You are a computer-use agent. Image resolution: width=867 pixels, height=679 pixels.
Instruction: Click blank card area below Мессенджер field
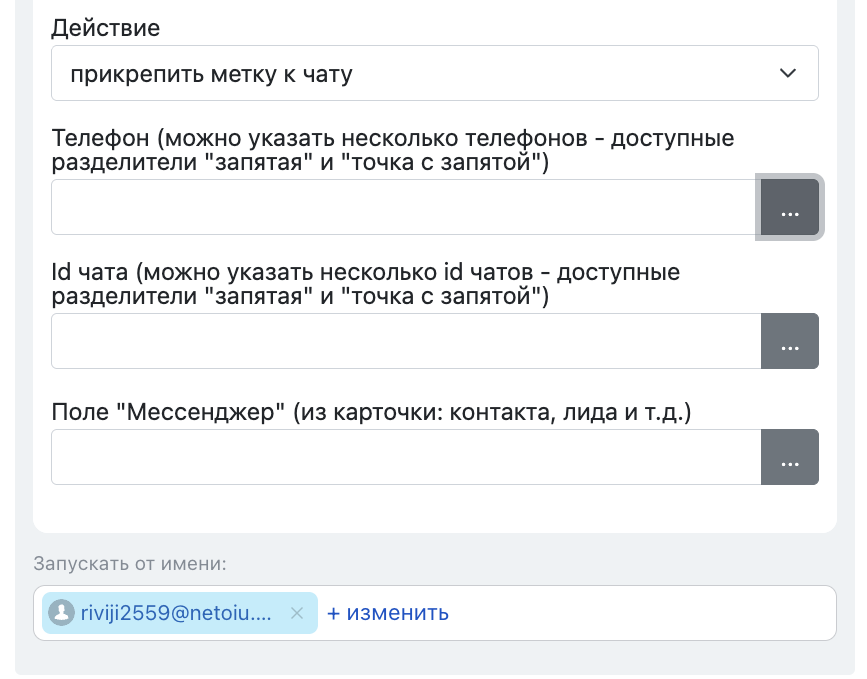(434, 508)
